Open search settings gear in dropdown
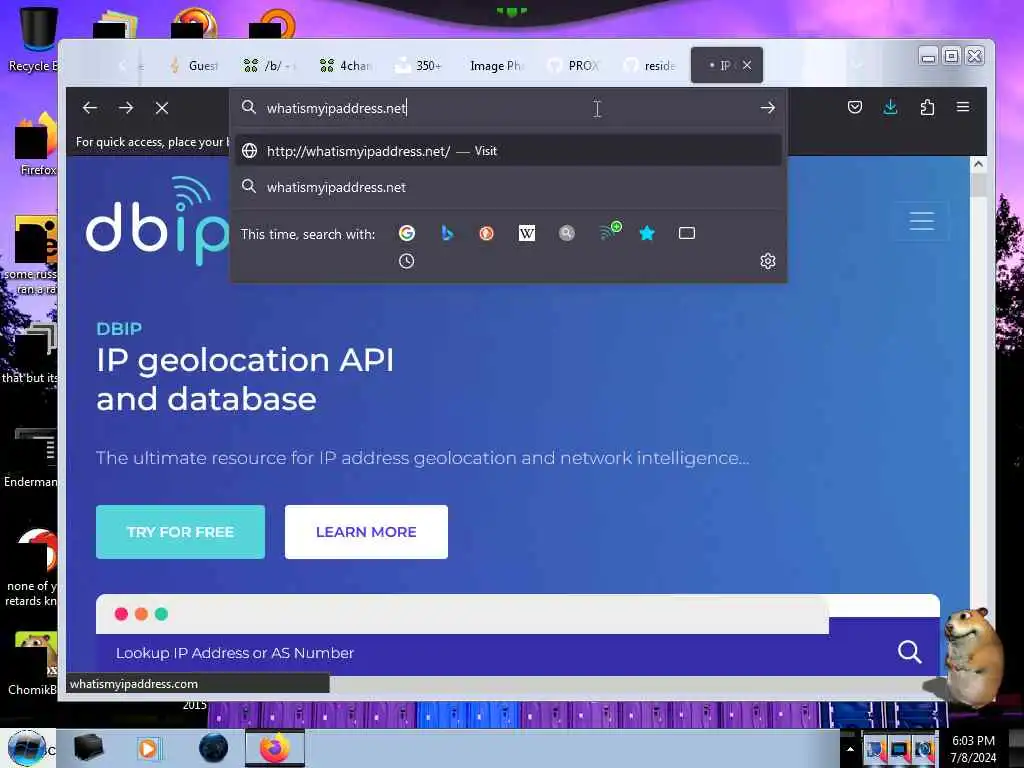This screenshot has height=768, width=1024. coord(767,261)
